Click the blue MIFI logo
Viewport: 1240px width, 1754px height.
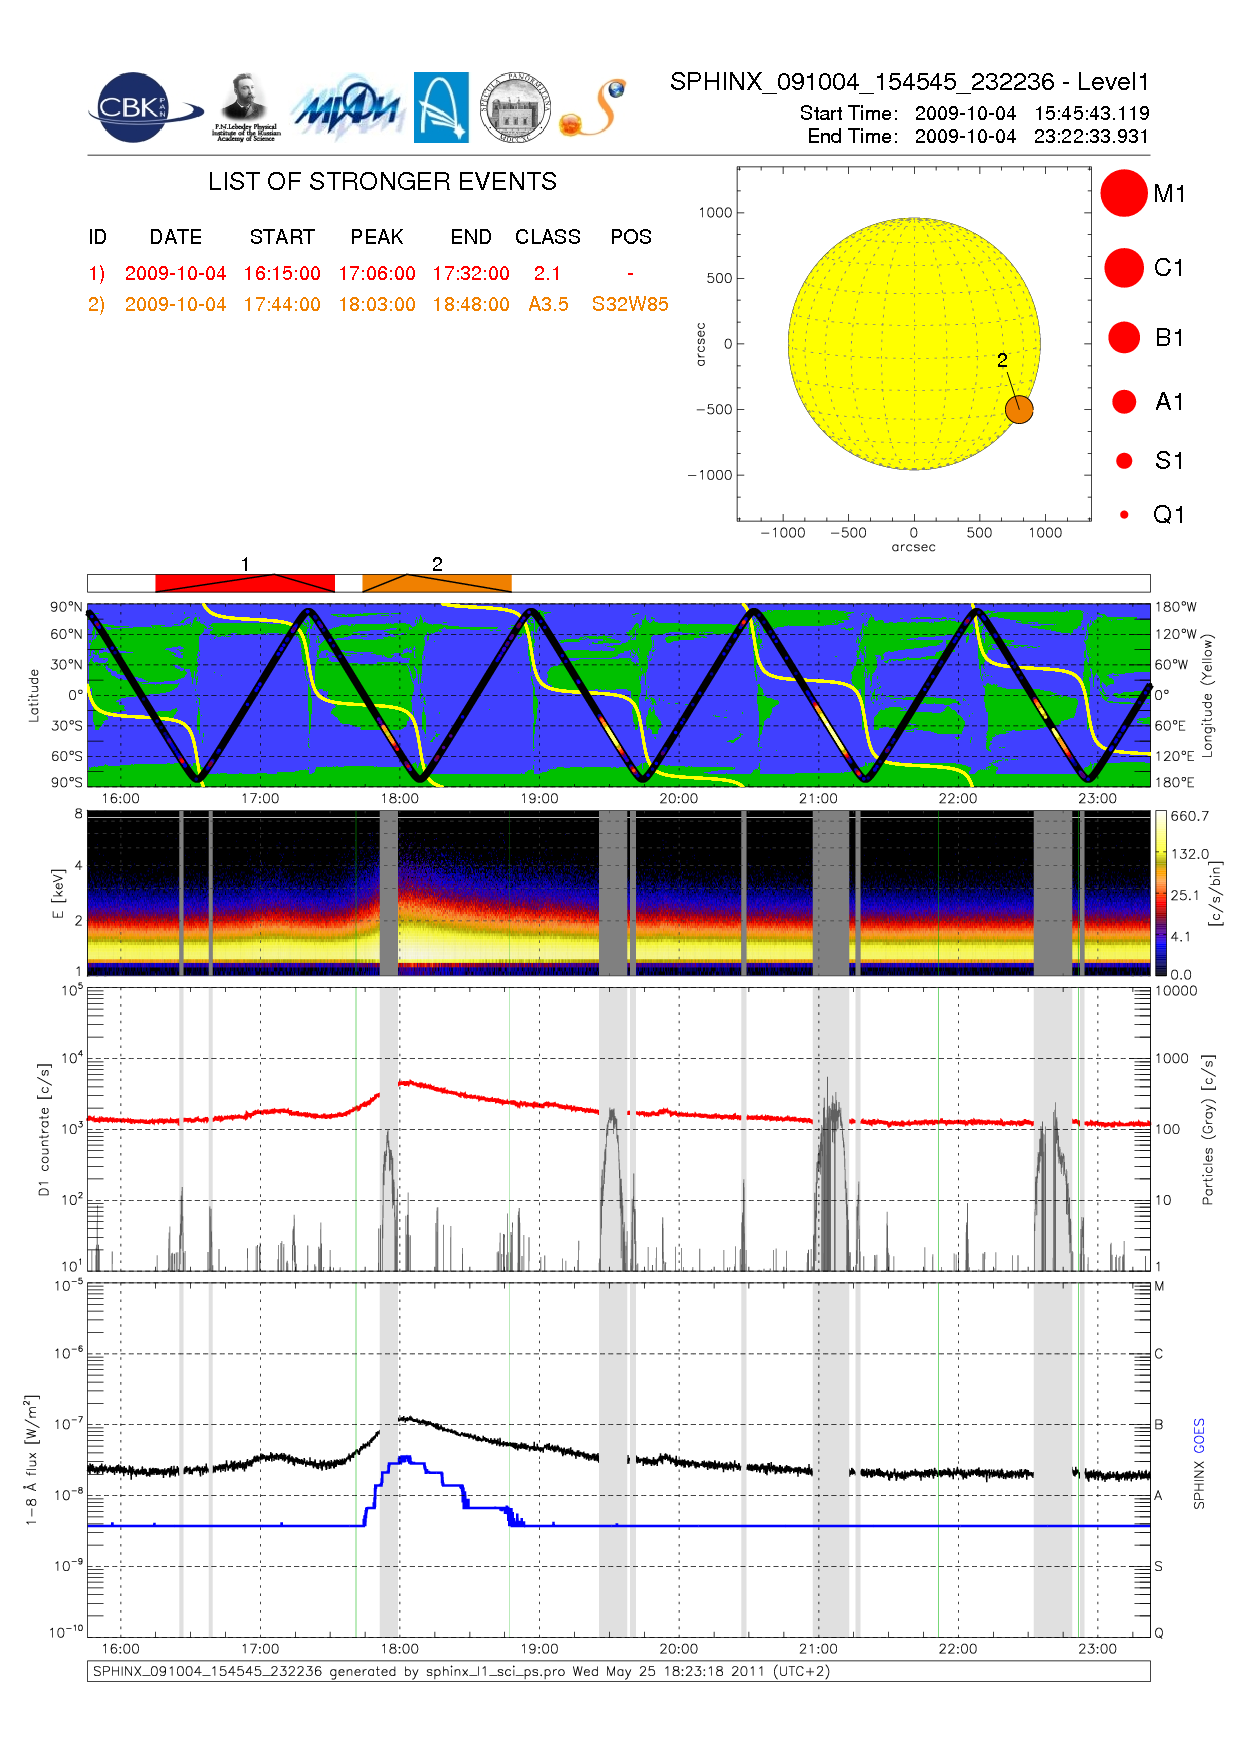point(347,108)
